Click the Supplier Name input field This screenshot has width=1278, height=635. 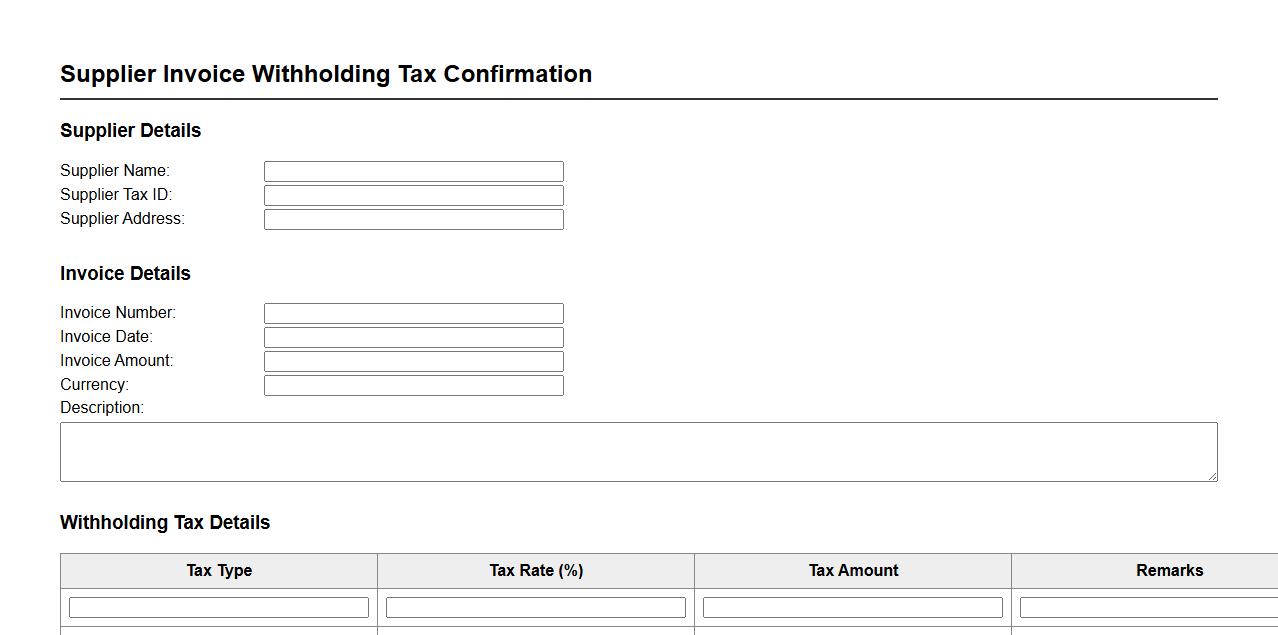413,171
